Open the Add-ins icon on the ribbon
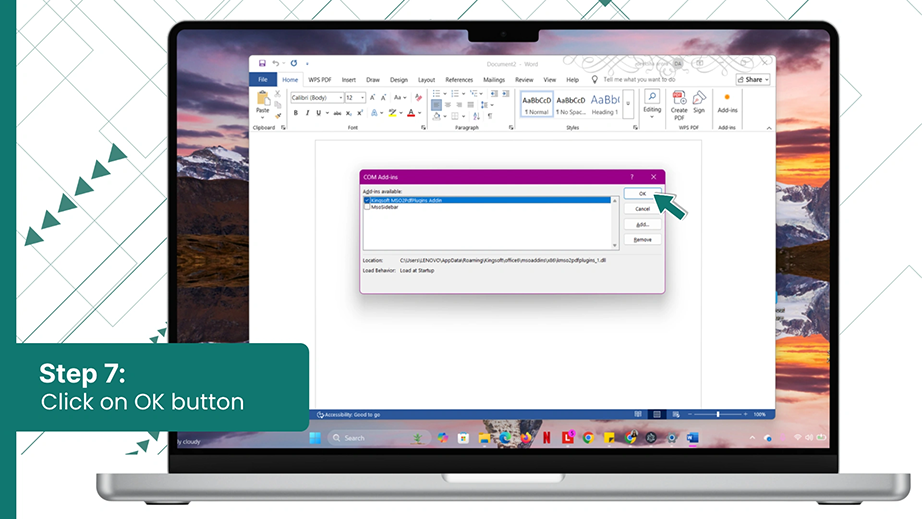The width and height of the screenshot is (922, 519). coord(727,103)
